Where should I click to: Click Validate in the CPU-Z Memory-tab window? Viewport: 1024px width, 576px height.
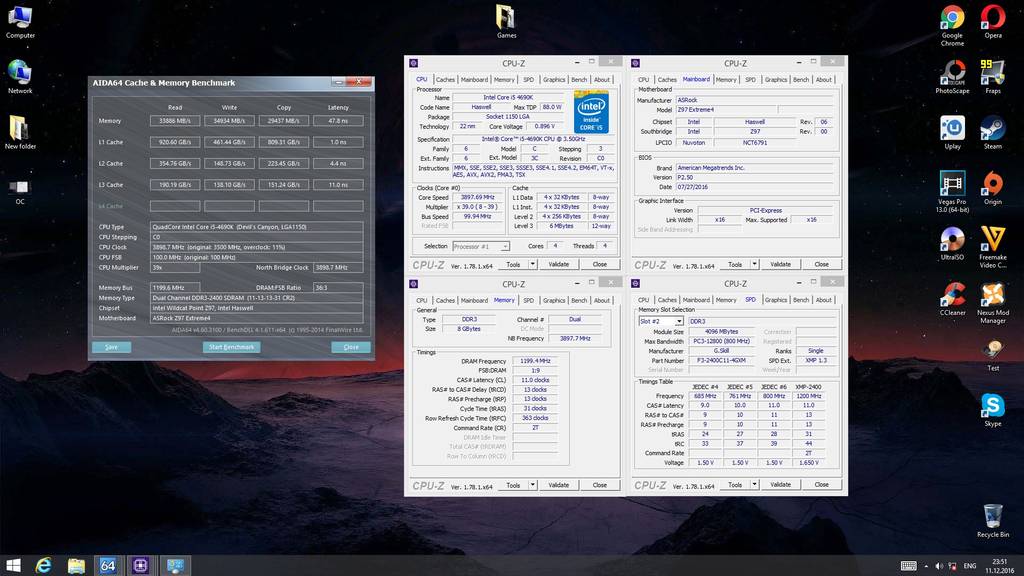coord(558,485)
